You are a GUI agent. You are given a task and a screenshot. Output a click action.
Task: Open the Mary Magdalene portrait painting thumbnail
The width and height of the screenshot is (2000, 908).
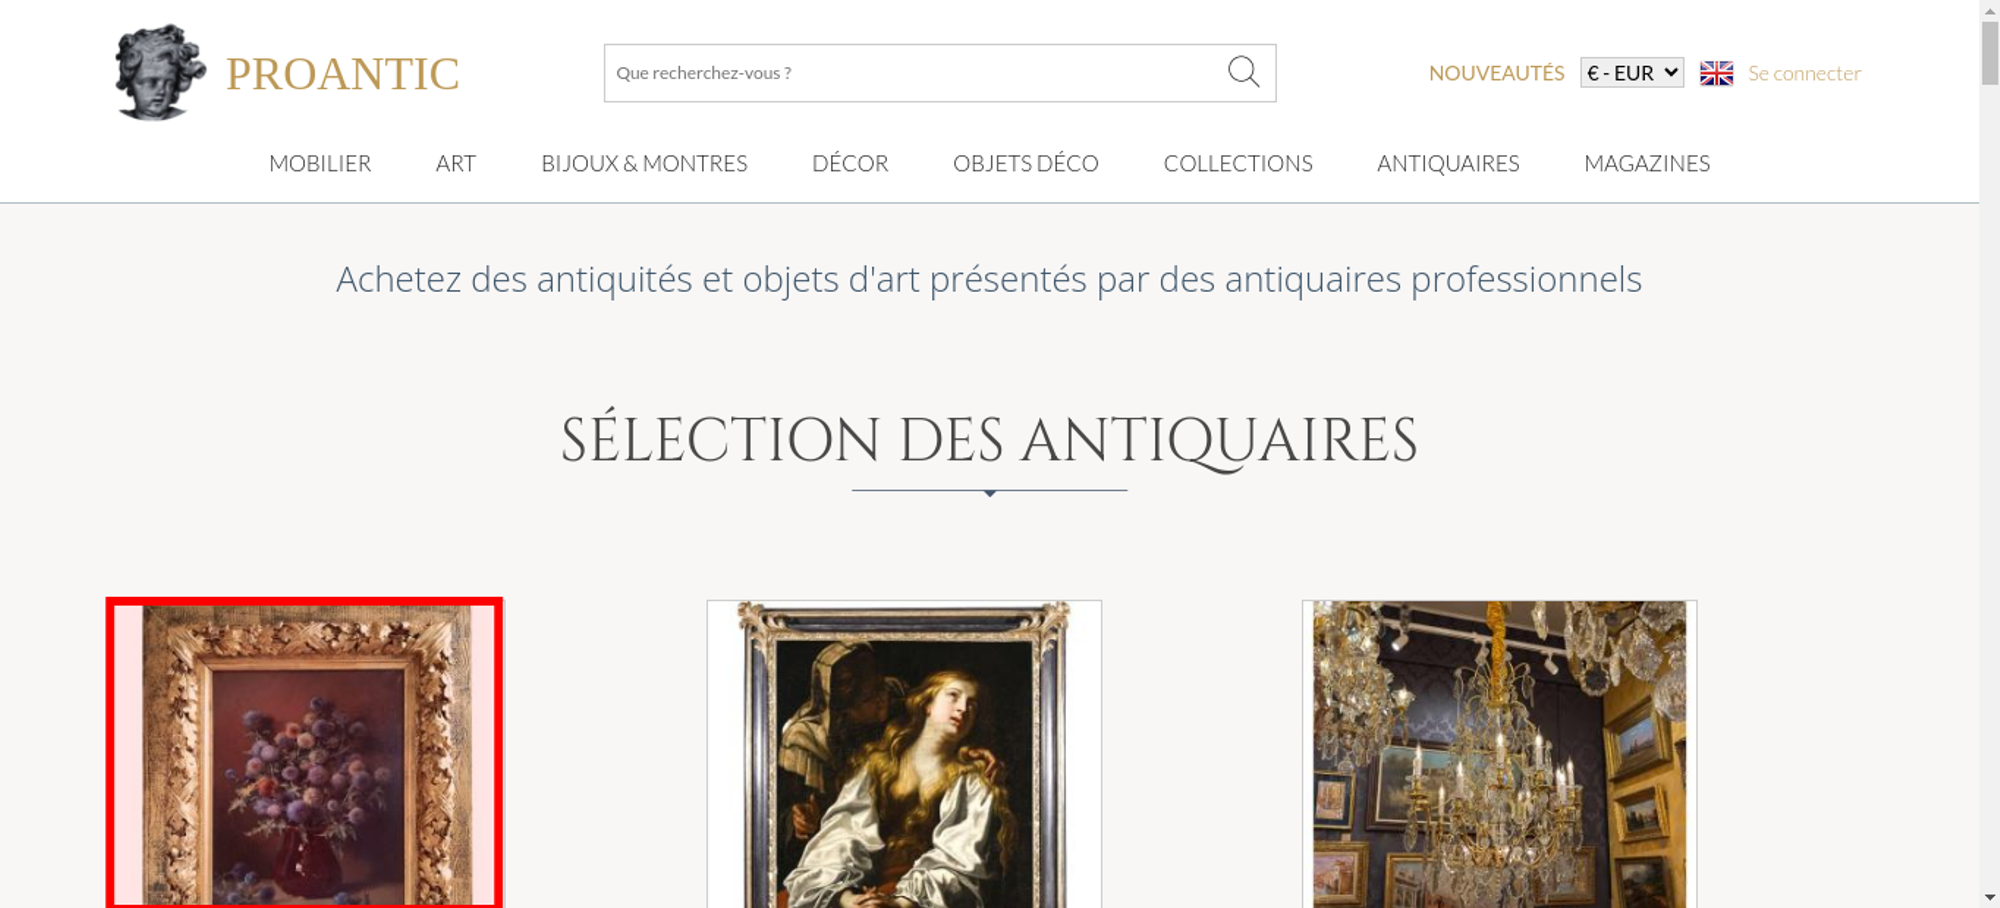click(x=904, y=754)
